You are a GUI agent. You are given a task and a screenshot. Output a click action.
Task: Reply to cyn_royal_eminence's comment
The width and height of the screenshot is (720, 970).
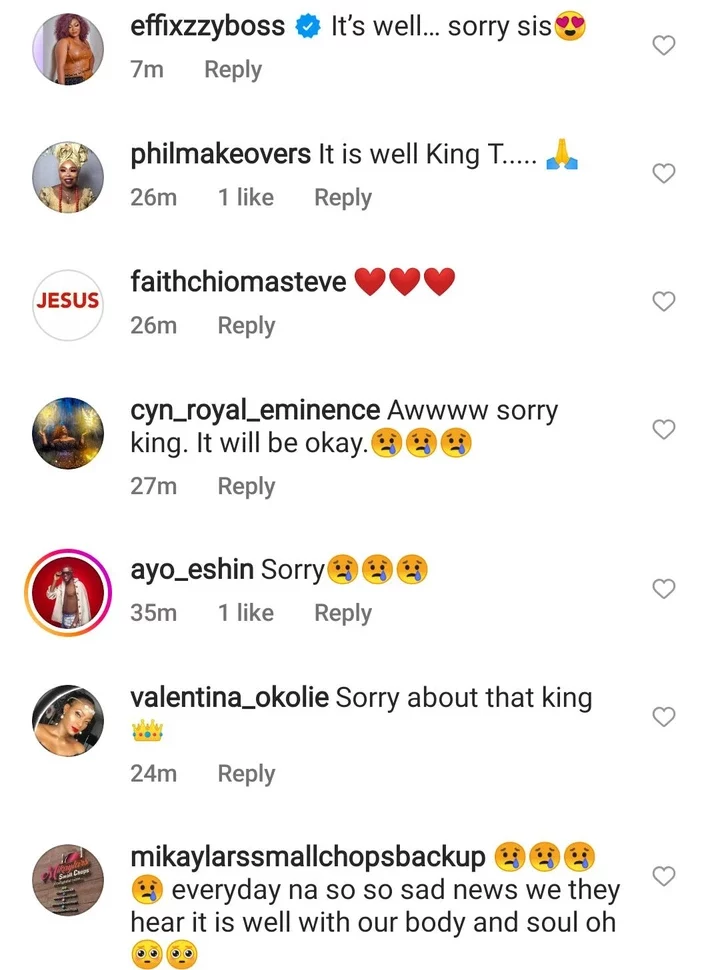tap(246, 486)
